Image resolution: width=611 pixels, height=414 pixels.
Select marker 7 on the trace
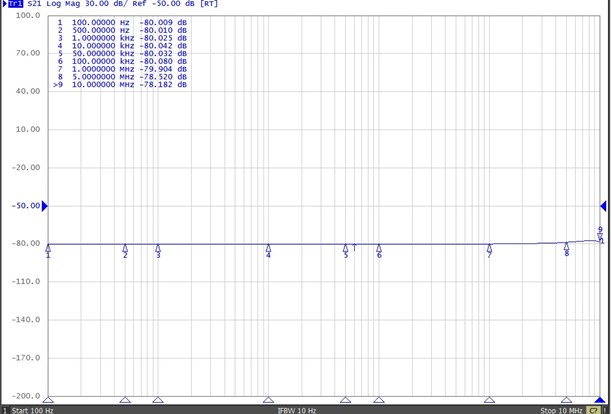coord(489,248)
